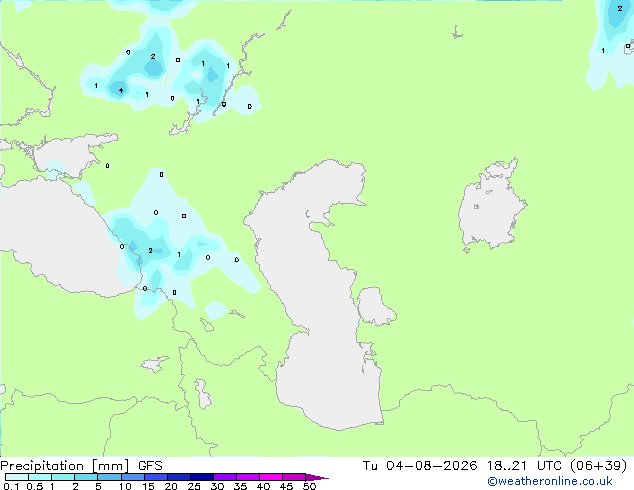Click the 25–30 mm dark navy legend box
This screenshot has width=634, height=490.
coord(201,477)
